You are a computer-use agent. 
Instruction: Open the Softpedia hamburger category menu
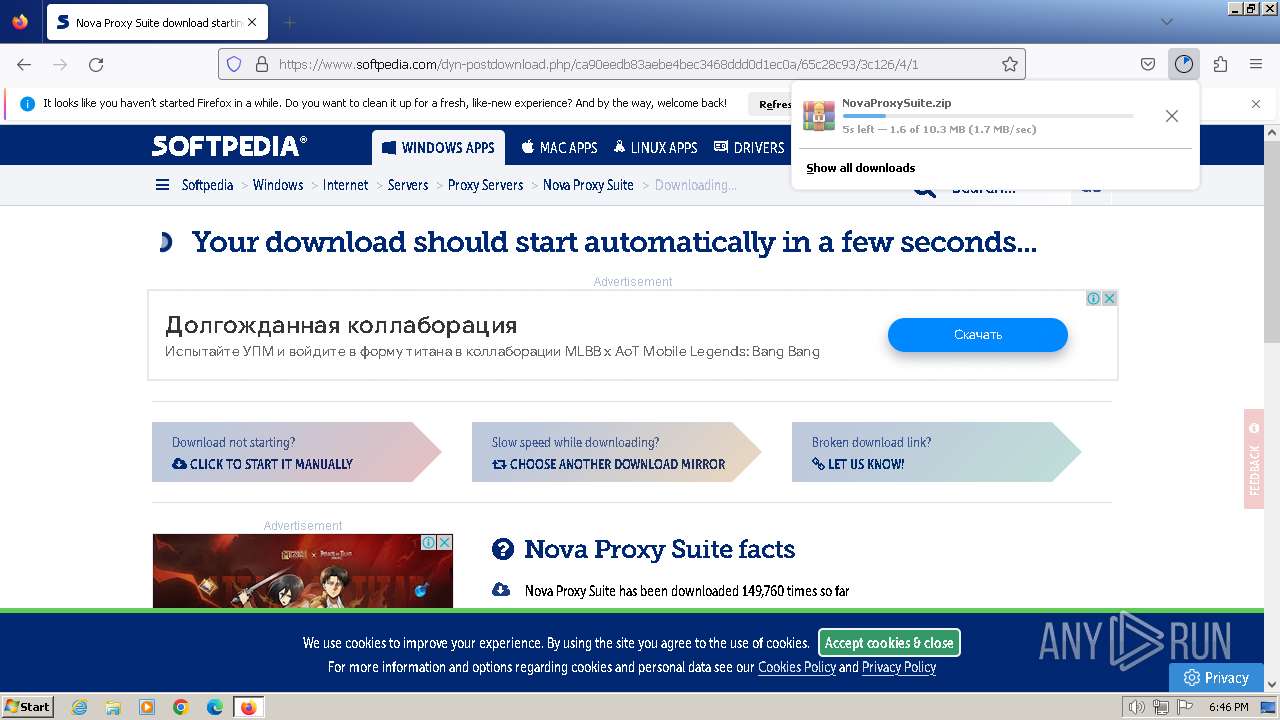tap(162, 185)
